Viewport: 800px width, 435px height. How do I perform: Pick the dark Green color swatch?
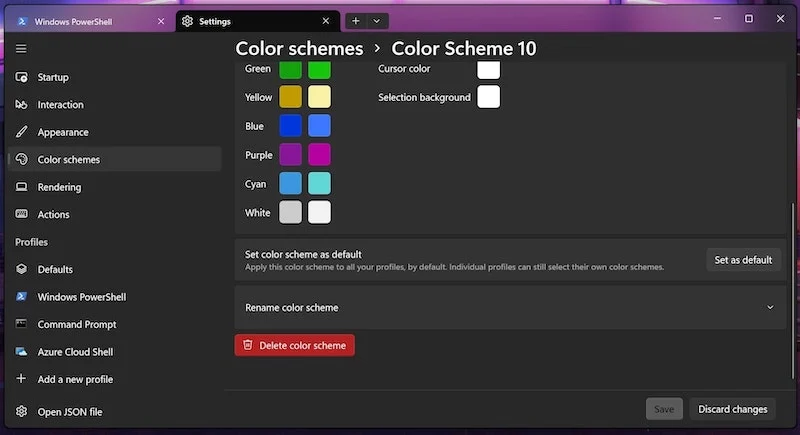[290, 69]
